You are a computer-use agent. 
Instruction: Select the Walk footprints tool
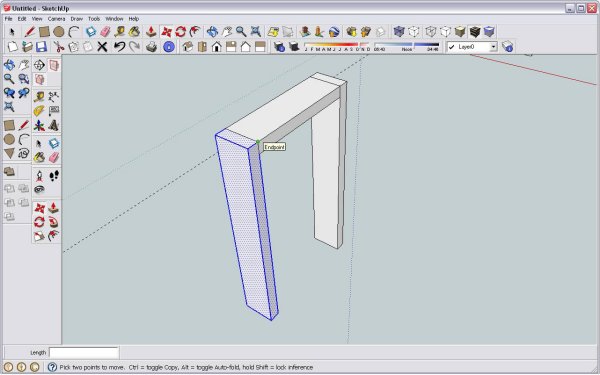pos(54,176)
